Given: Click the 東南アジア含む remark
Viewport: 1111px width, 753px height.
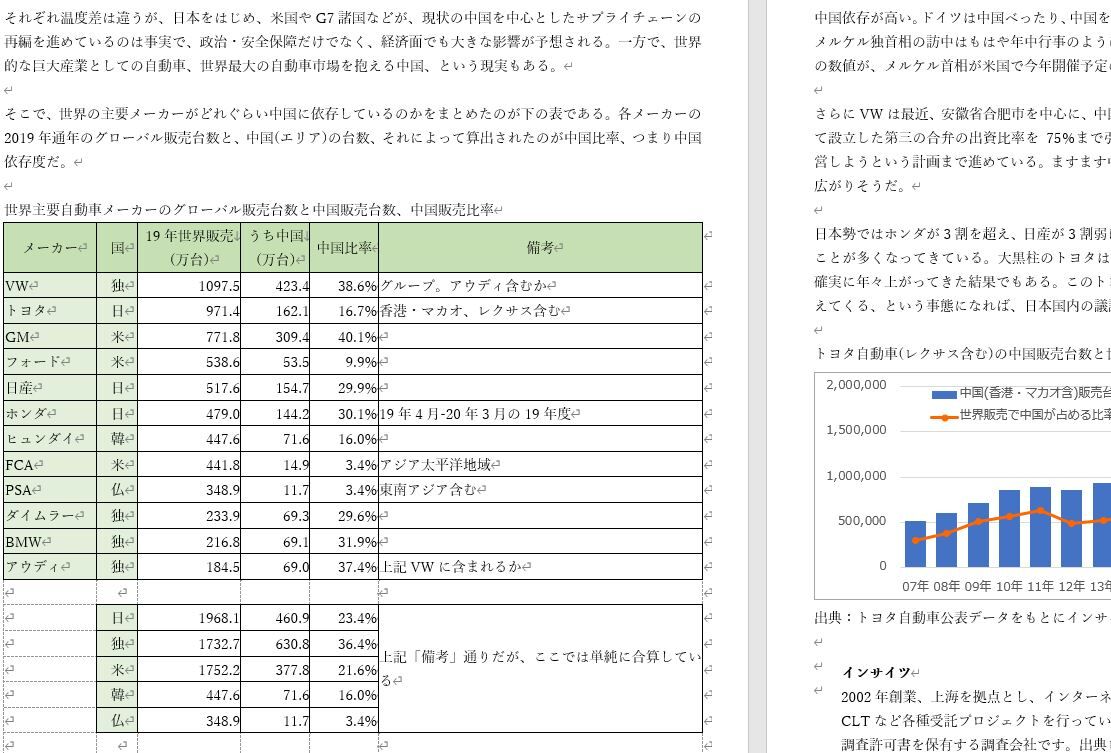Looking at the screenshot, I should pyautogui.click(x=428, y=490).
